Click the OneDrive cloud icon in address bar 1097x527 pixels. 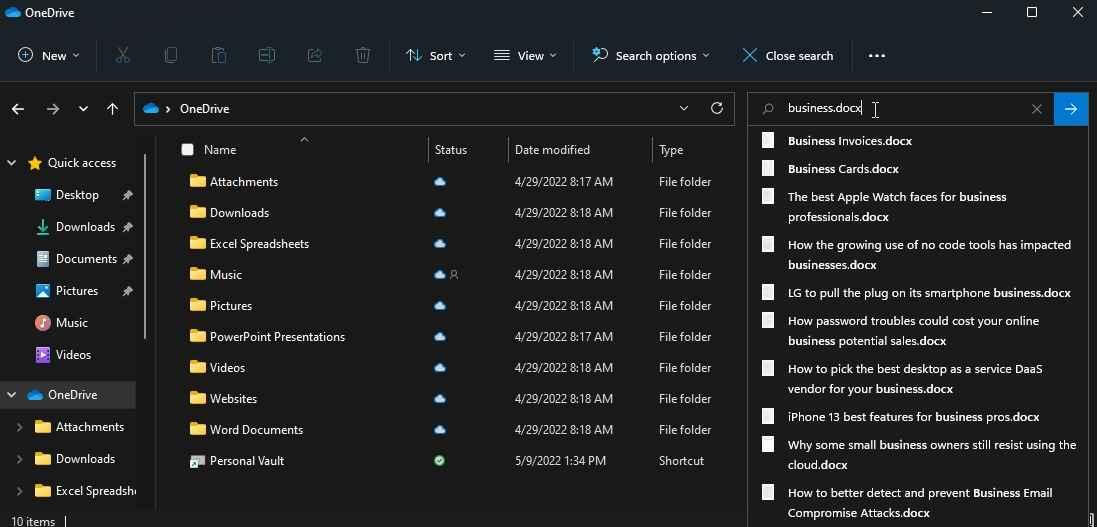[150, 108]
